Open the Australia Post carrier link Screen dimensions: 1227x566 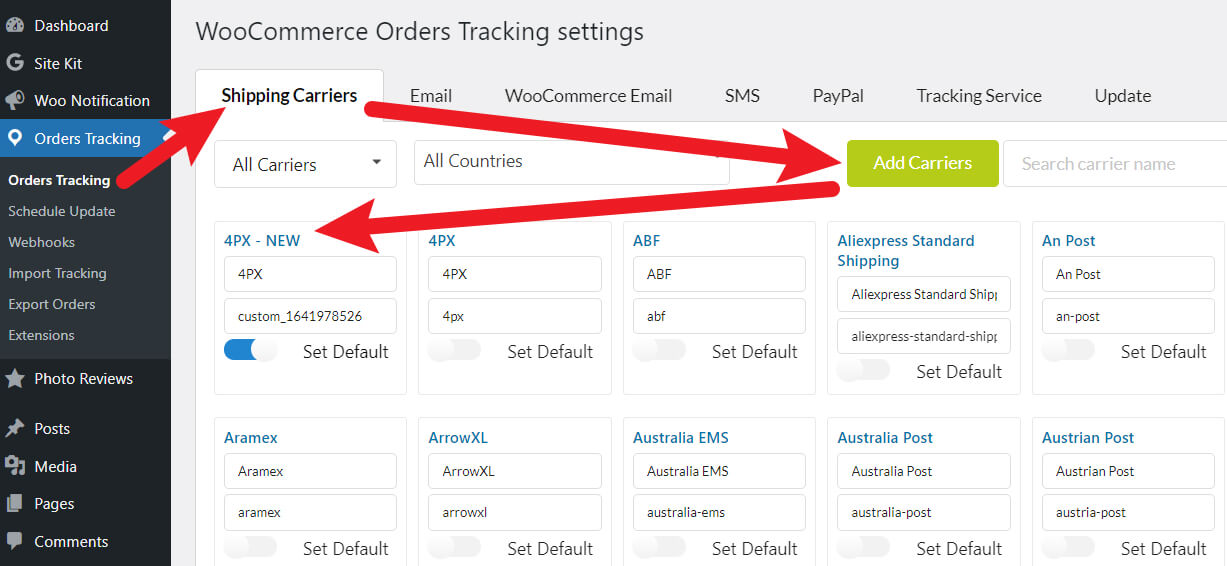click(885, 438)
